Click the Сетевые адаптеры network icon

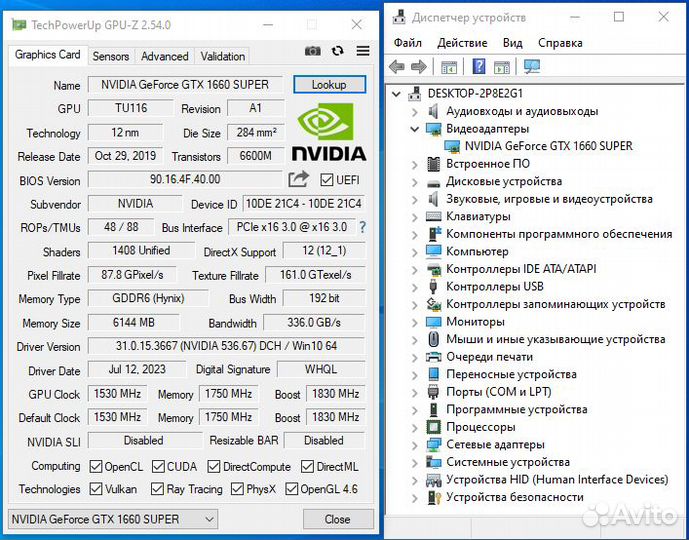click(x=434, y=445)
